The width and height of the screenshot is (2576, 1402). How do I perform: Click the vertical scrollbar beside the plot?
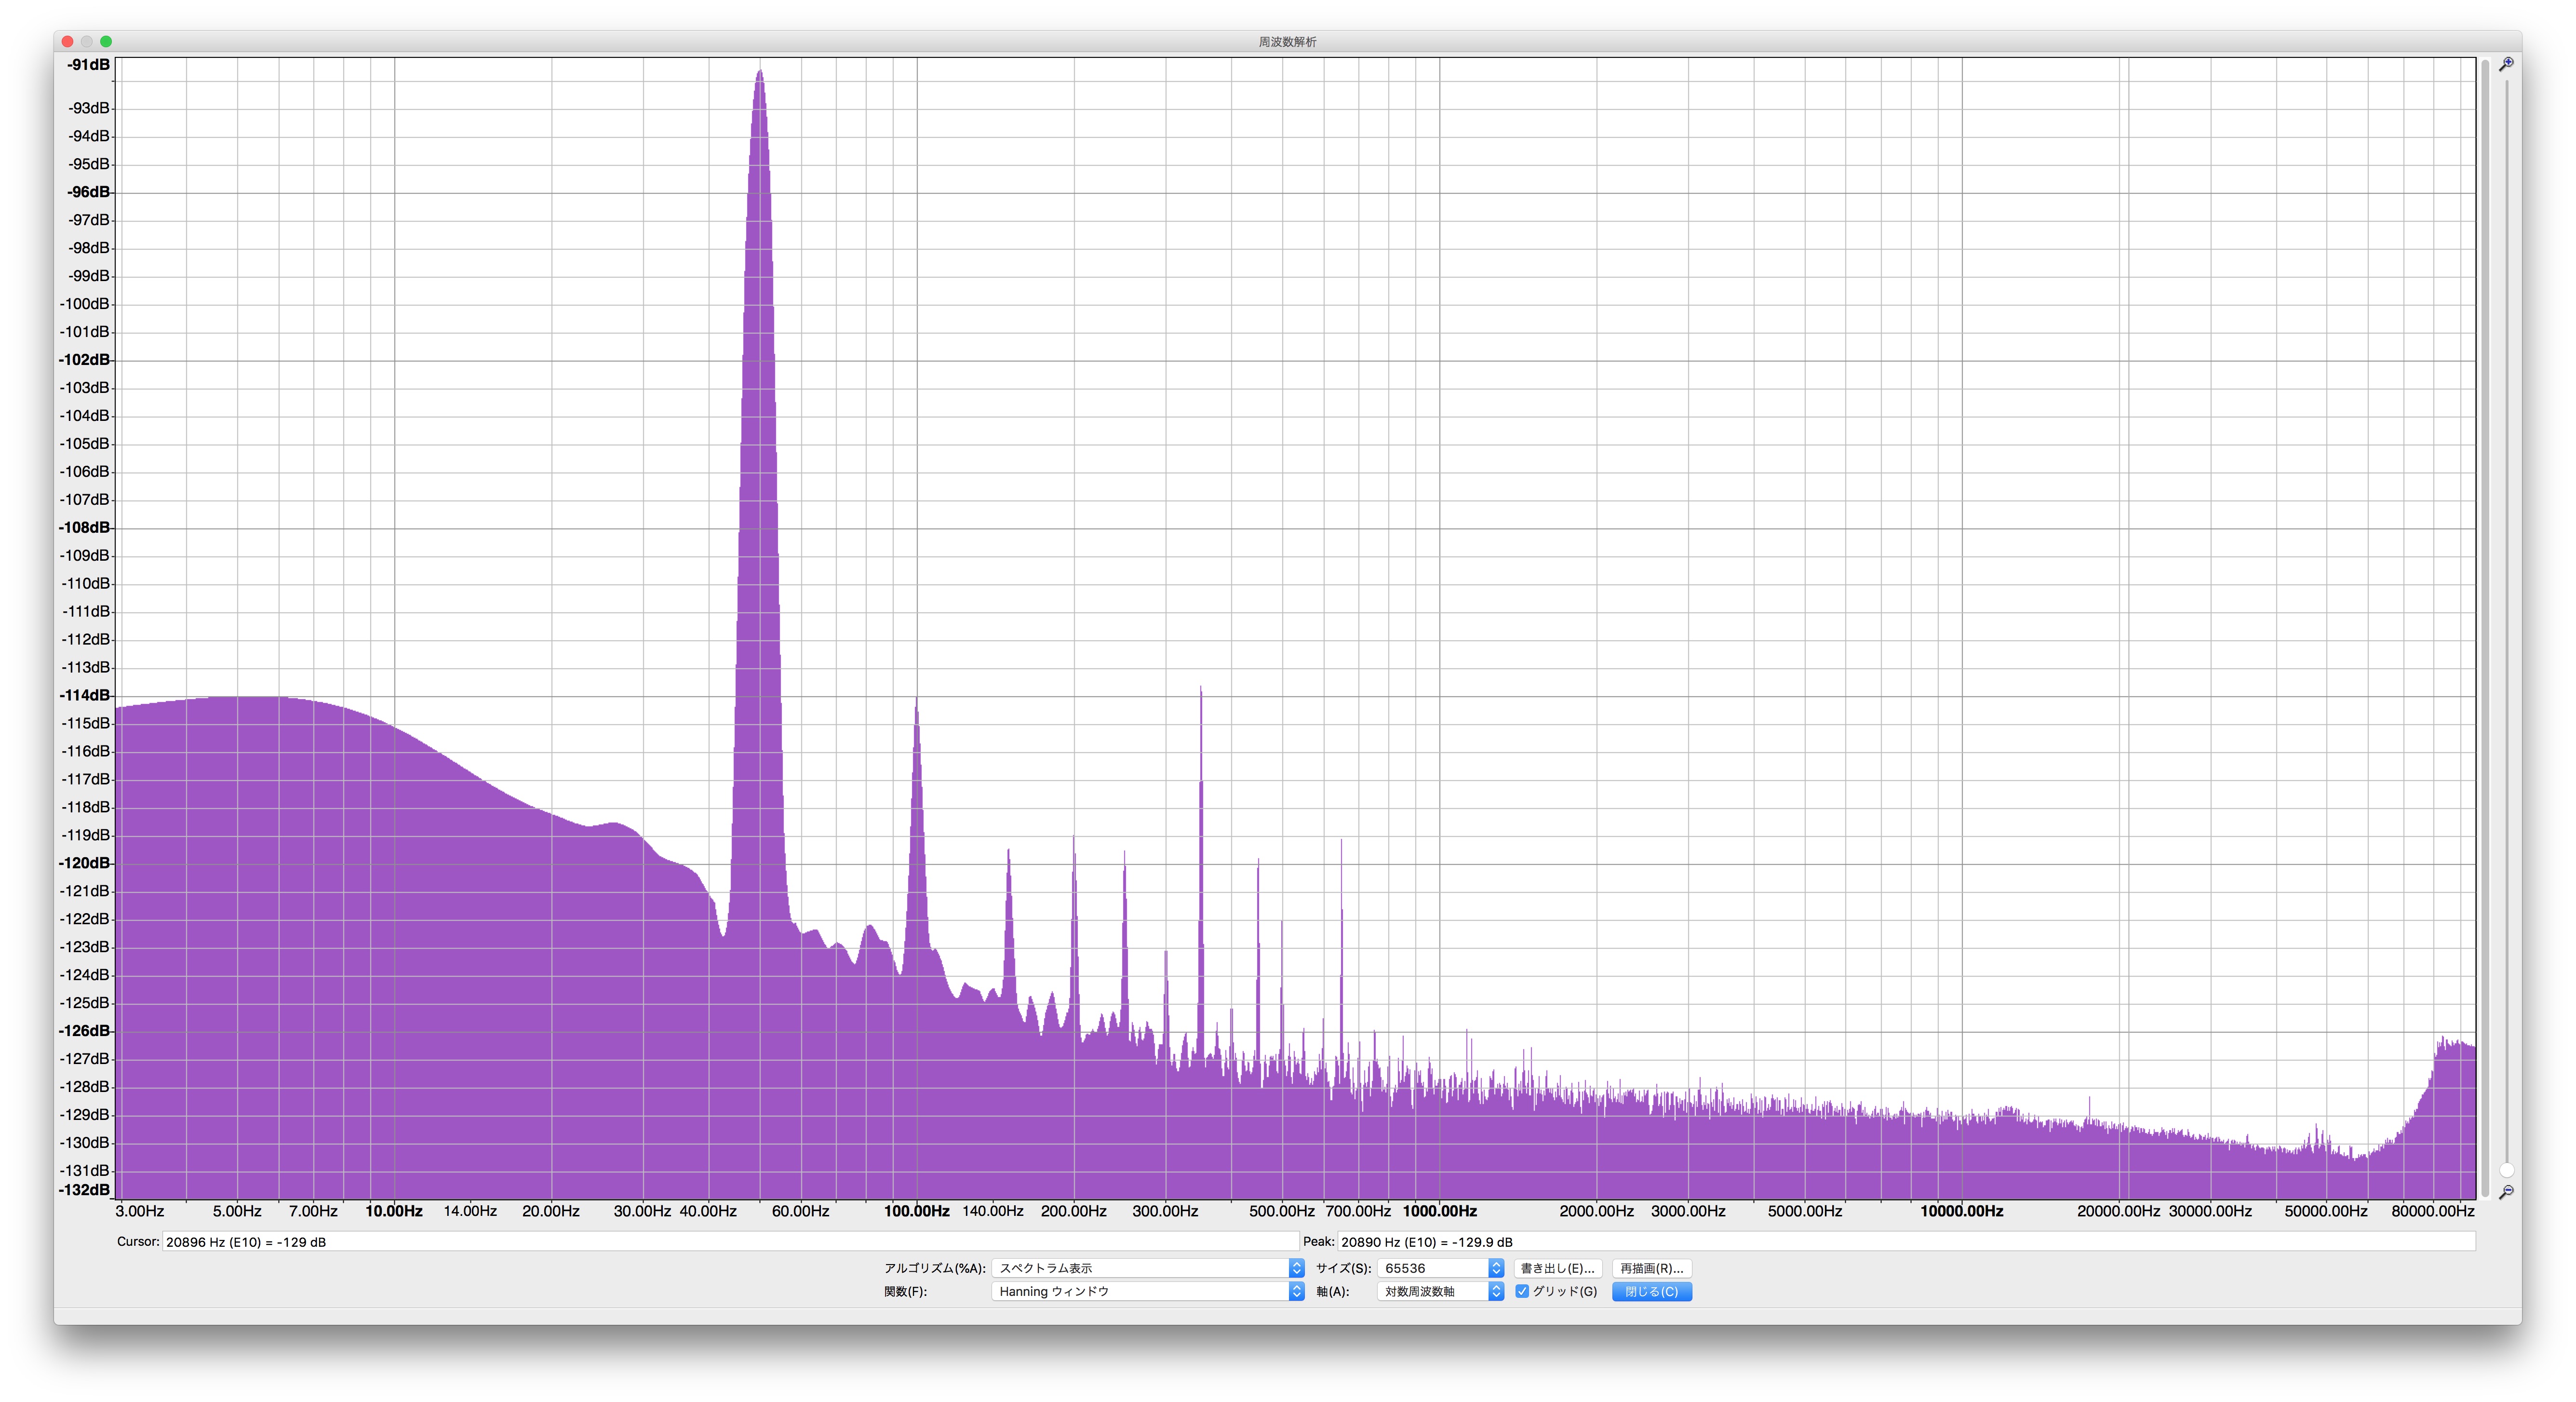coord(2484,628)
